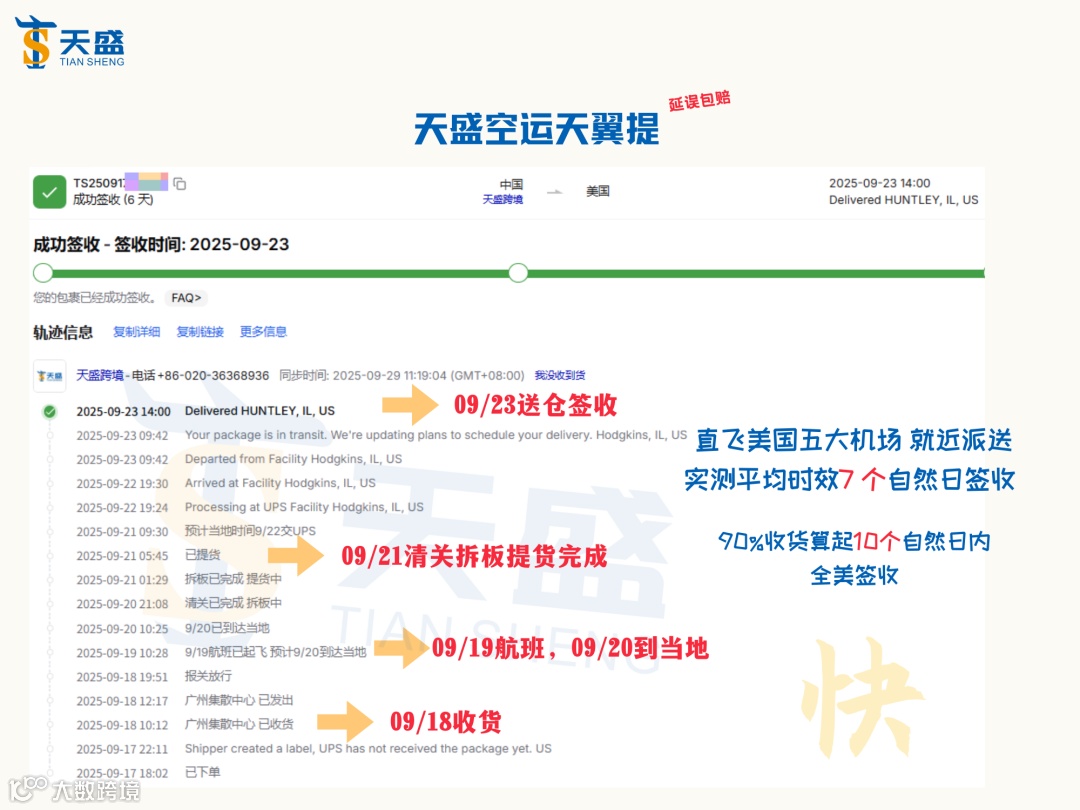Click the green success checkmark badge
This screenshot has height=810, width=1080.
[x=50, y=192]
